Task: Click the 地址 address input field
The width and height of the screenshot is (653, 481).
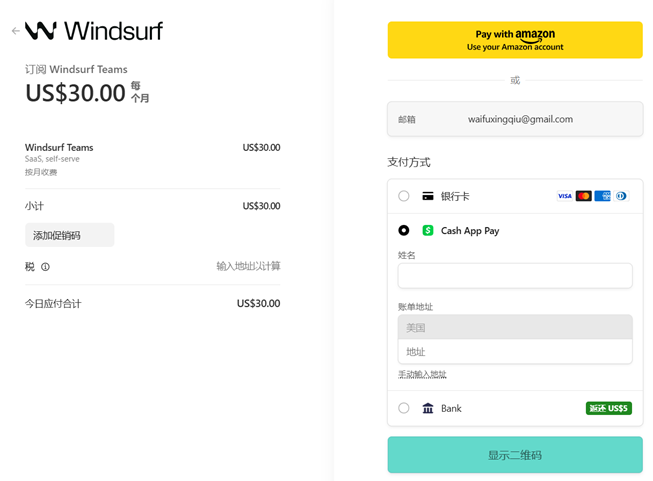Action: (515, 352)
